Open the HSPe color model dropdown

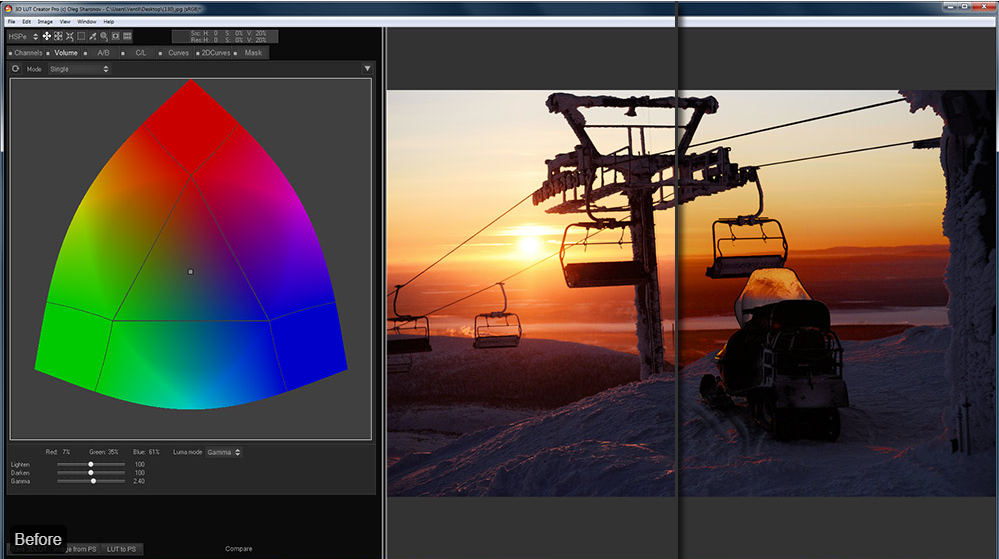[x=23, y=36]
